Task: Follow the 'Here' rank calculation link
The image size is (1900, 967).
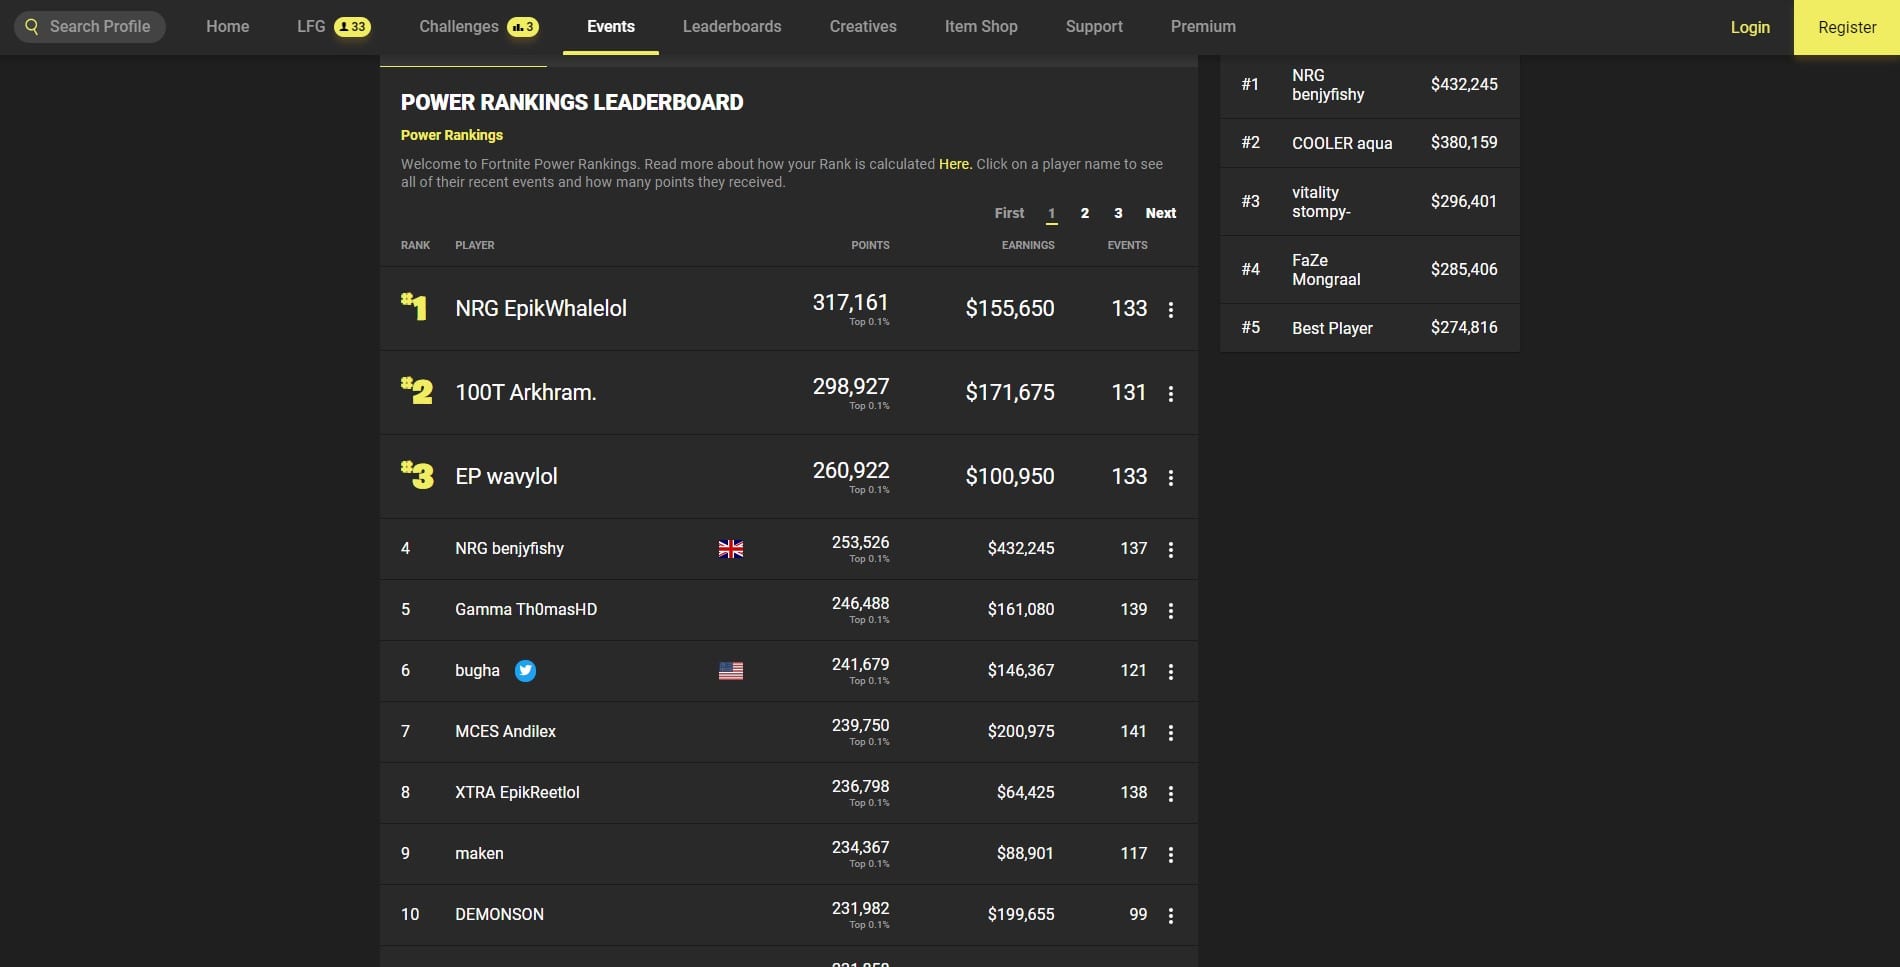Action: (954, 164)
